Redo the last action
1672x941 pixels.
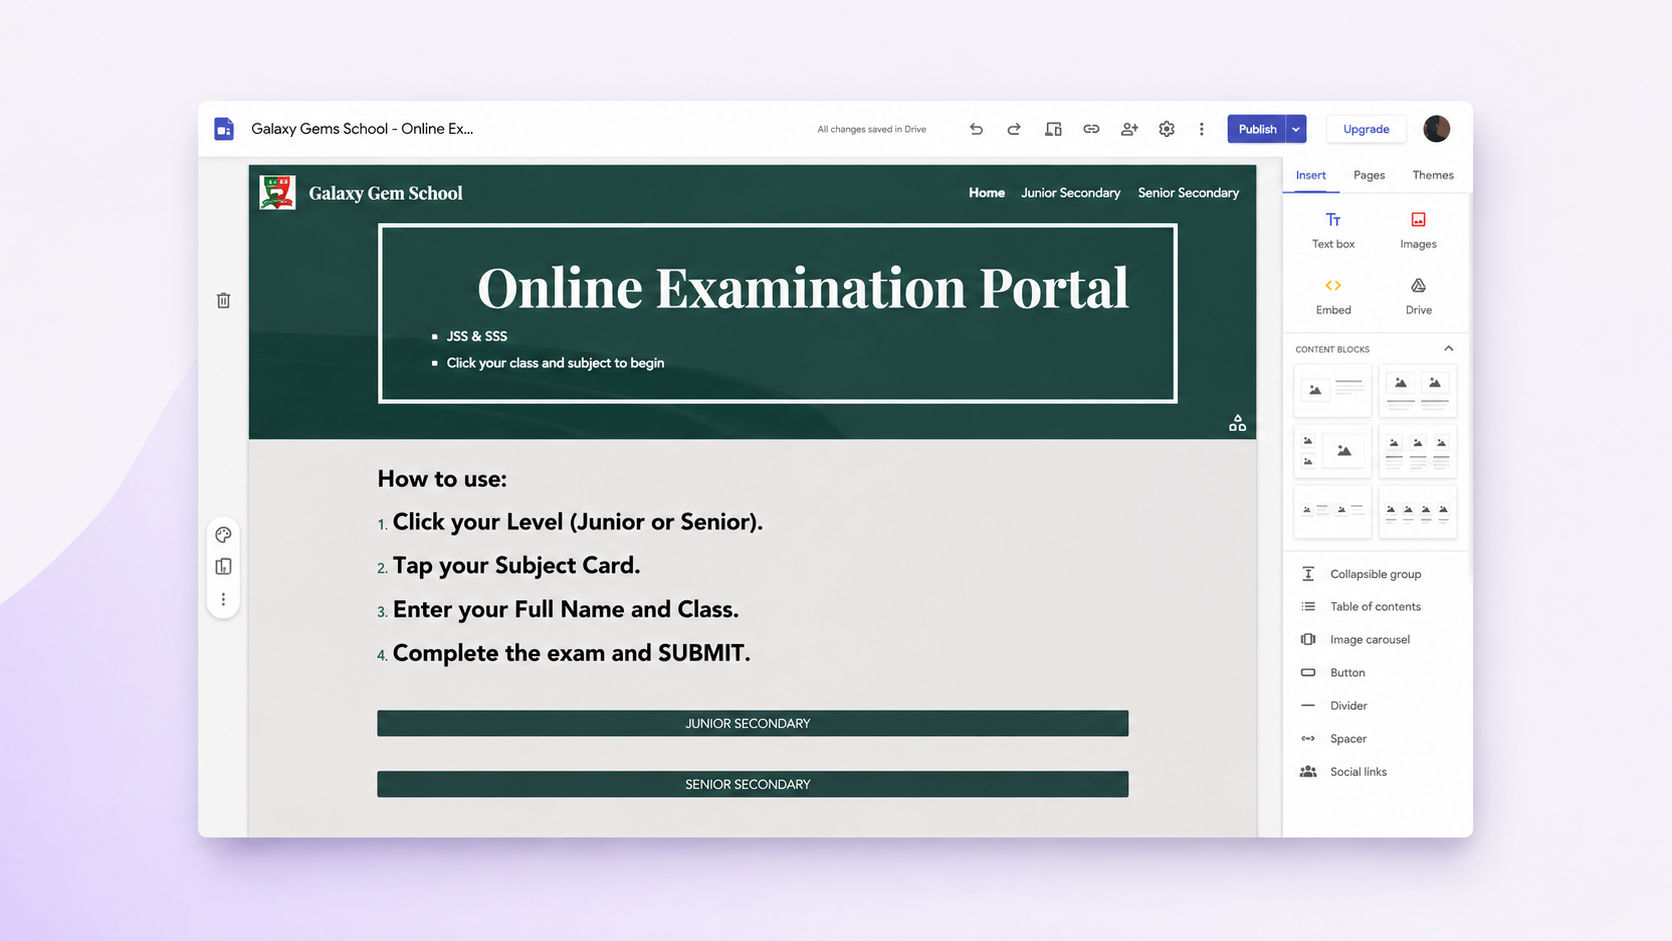pyautogui.click(x=1014, y=129)
